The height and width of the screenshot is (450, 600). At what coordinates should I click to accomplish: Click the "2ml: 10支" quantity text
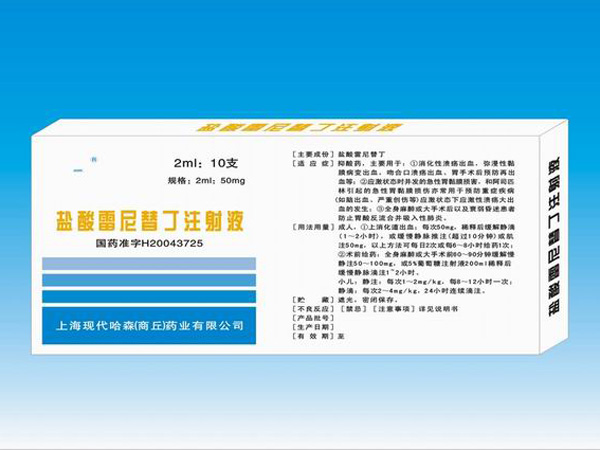(x=206, y=163)
